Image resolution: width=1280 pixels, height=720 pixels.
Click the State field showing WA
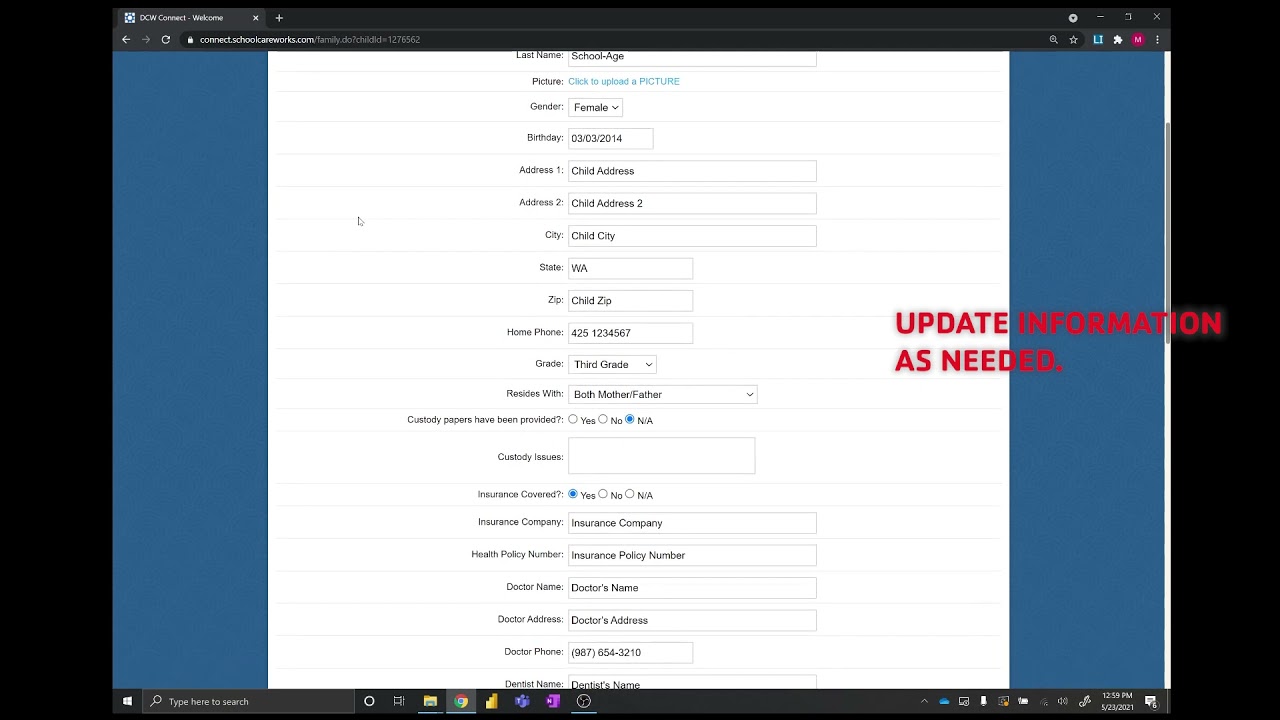(630, 268)
